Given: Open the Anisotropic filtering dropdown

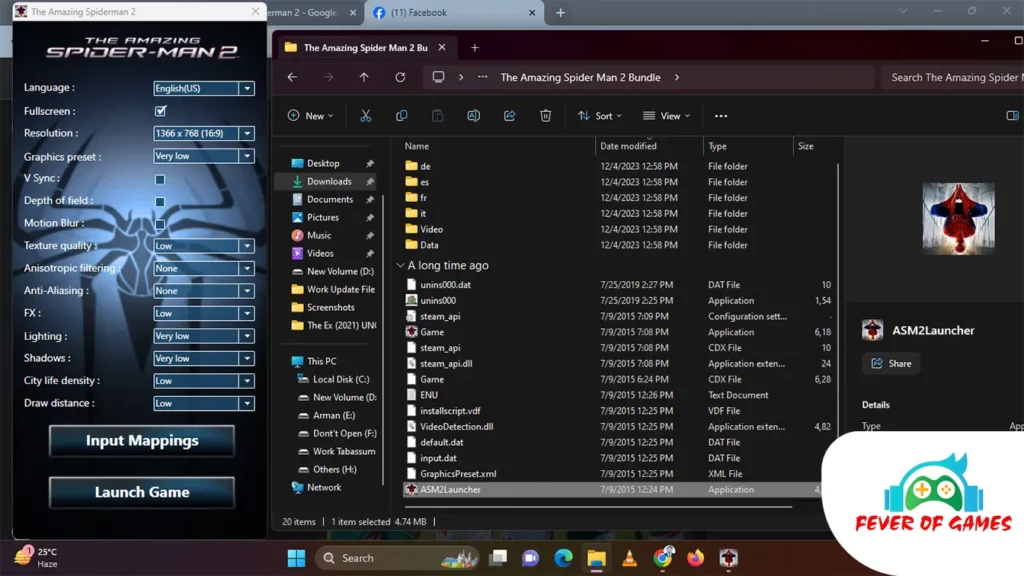Looking at the screenshot, I should coord(204,268).
